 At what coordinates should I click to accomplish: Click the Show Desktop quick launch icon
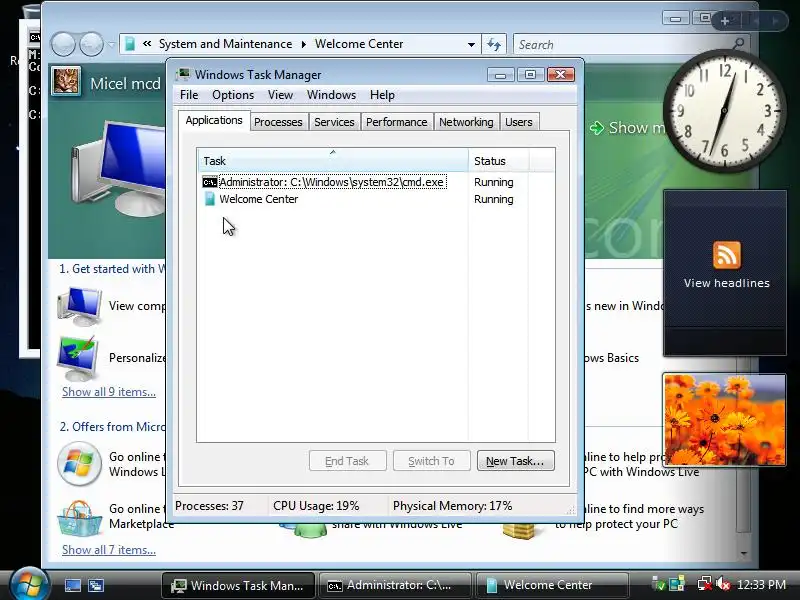(72, 585)
